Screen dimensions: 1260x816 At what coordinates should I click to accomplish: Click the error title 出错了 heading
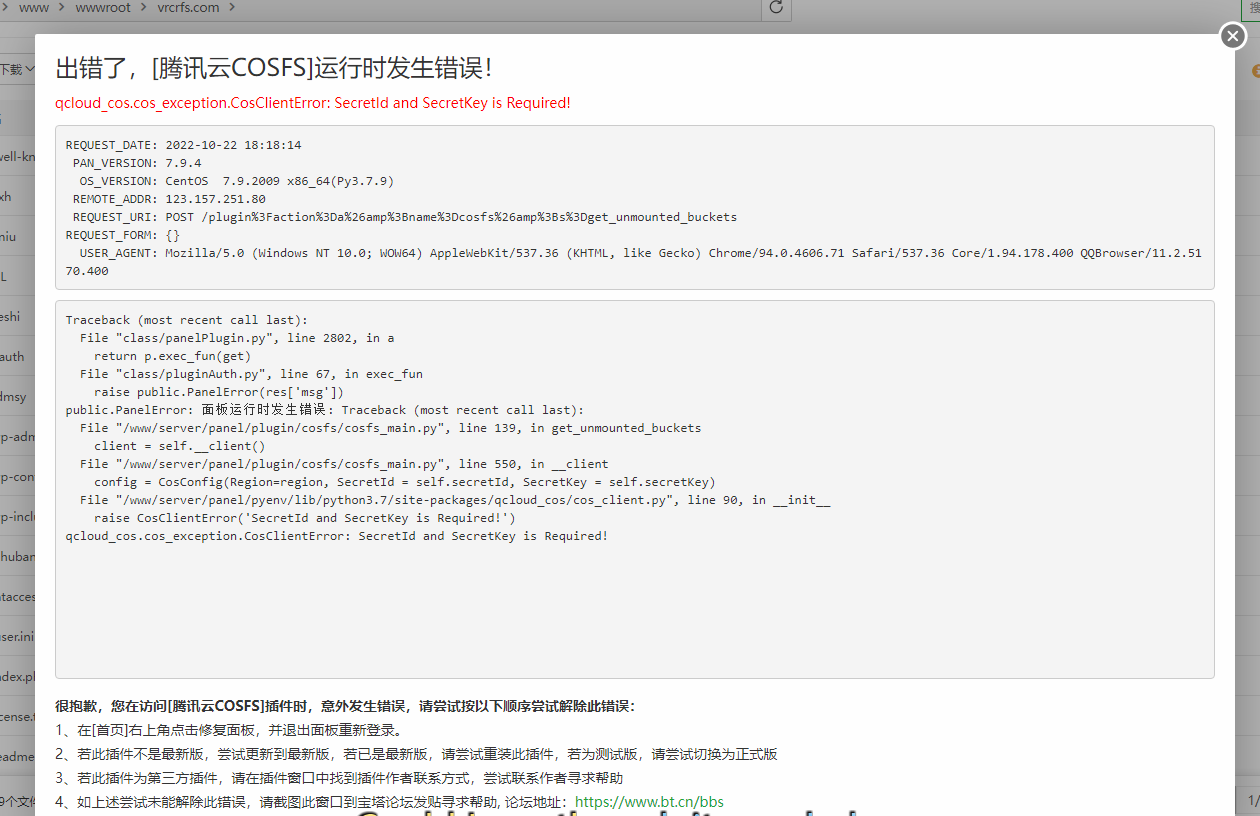tap(274, 68)
